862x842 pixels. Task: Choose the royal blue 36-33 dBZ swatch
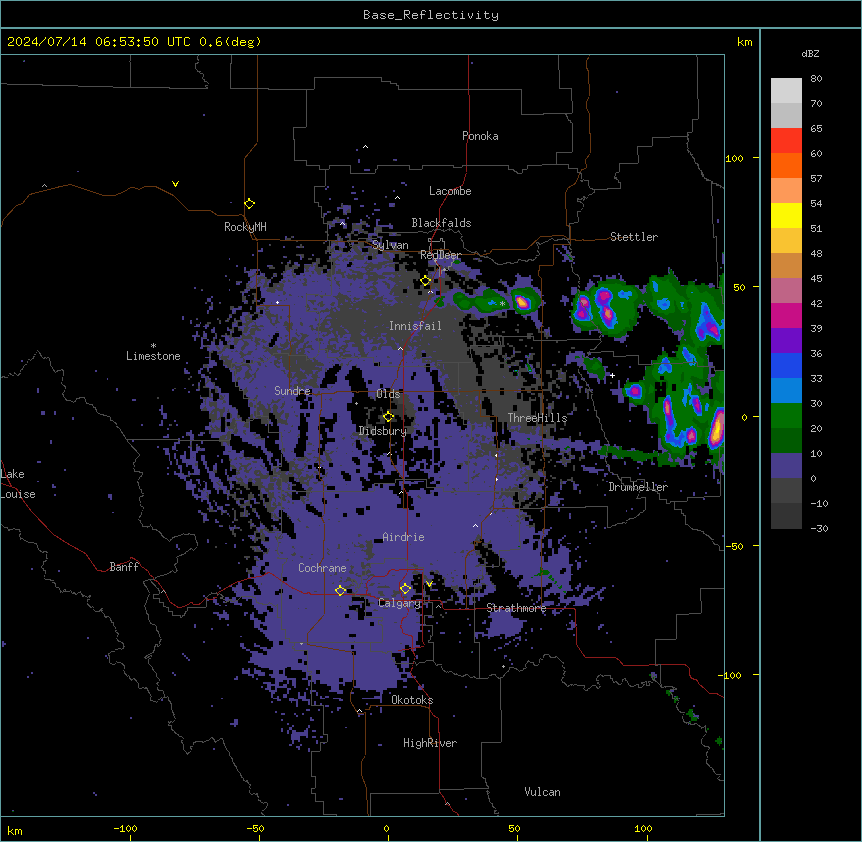786,365
